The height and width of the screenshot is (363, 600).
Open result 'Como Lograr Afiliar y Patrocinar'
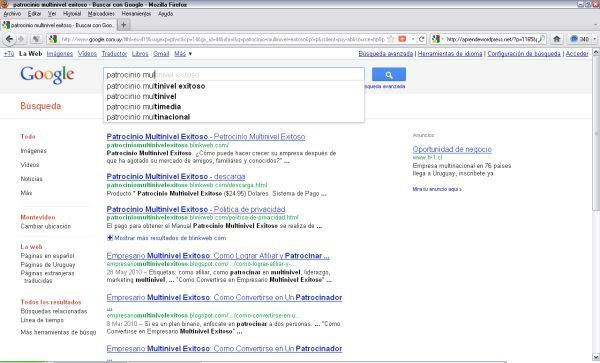[218, 256]
